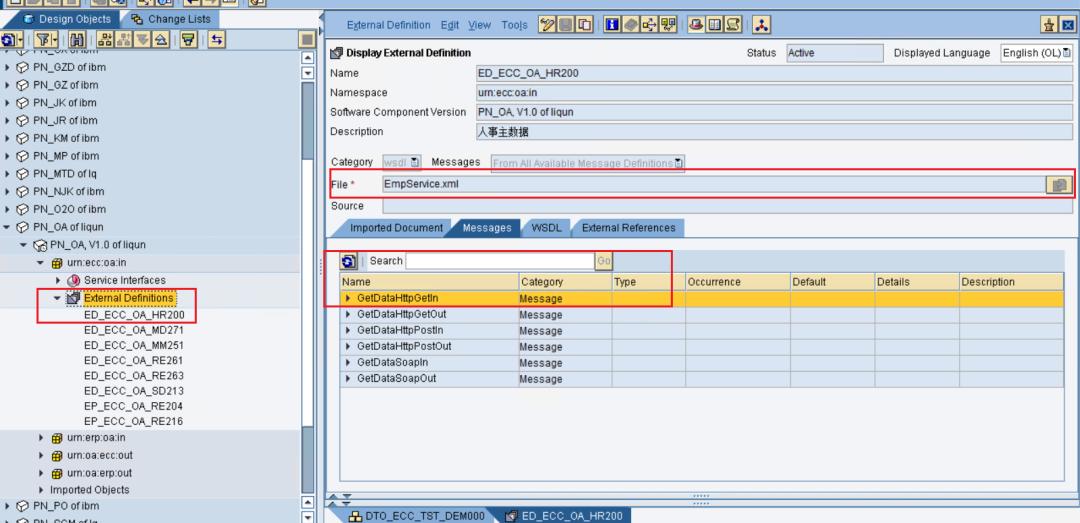This screenshot has width=1080, height=523.
Task: Click inside the messages Search field
Action: pyautogui.click(x=500, y=261)
